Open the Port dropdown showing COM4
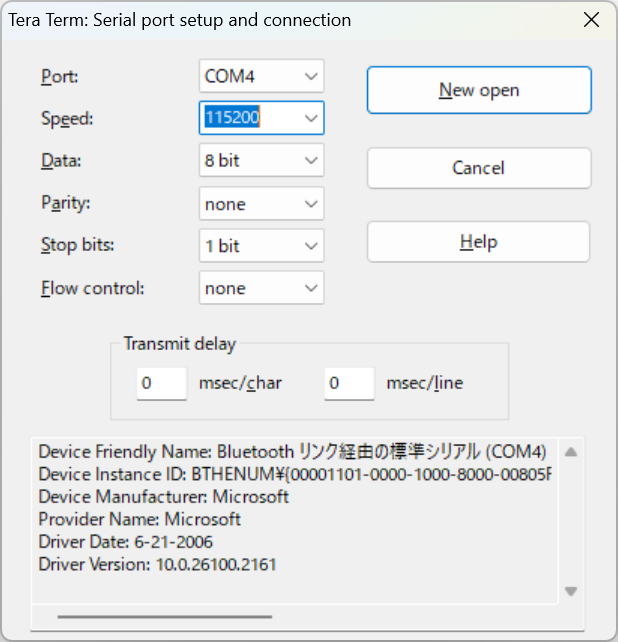The width and height of the screenshot is (618, 642). tap(261, 76)
